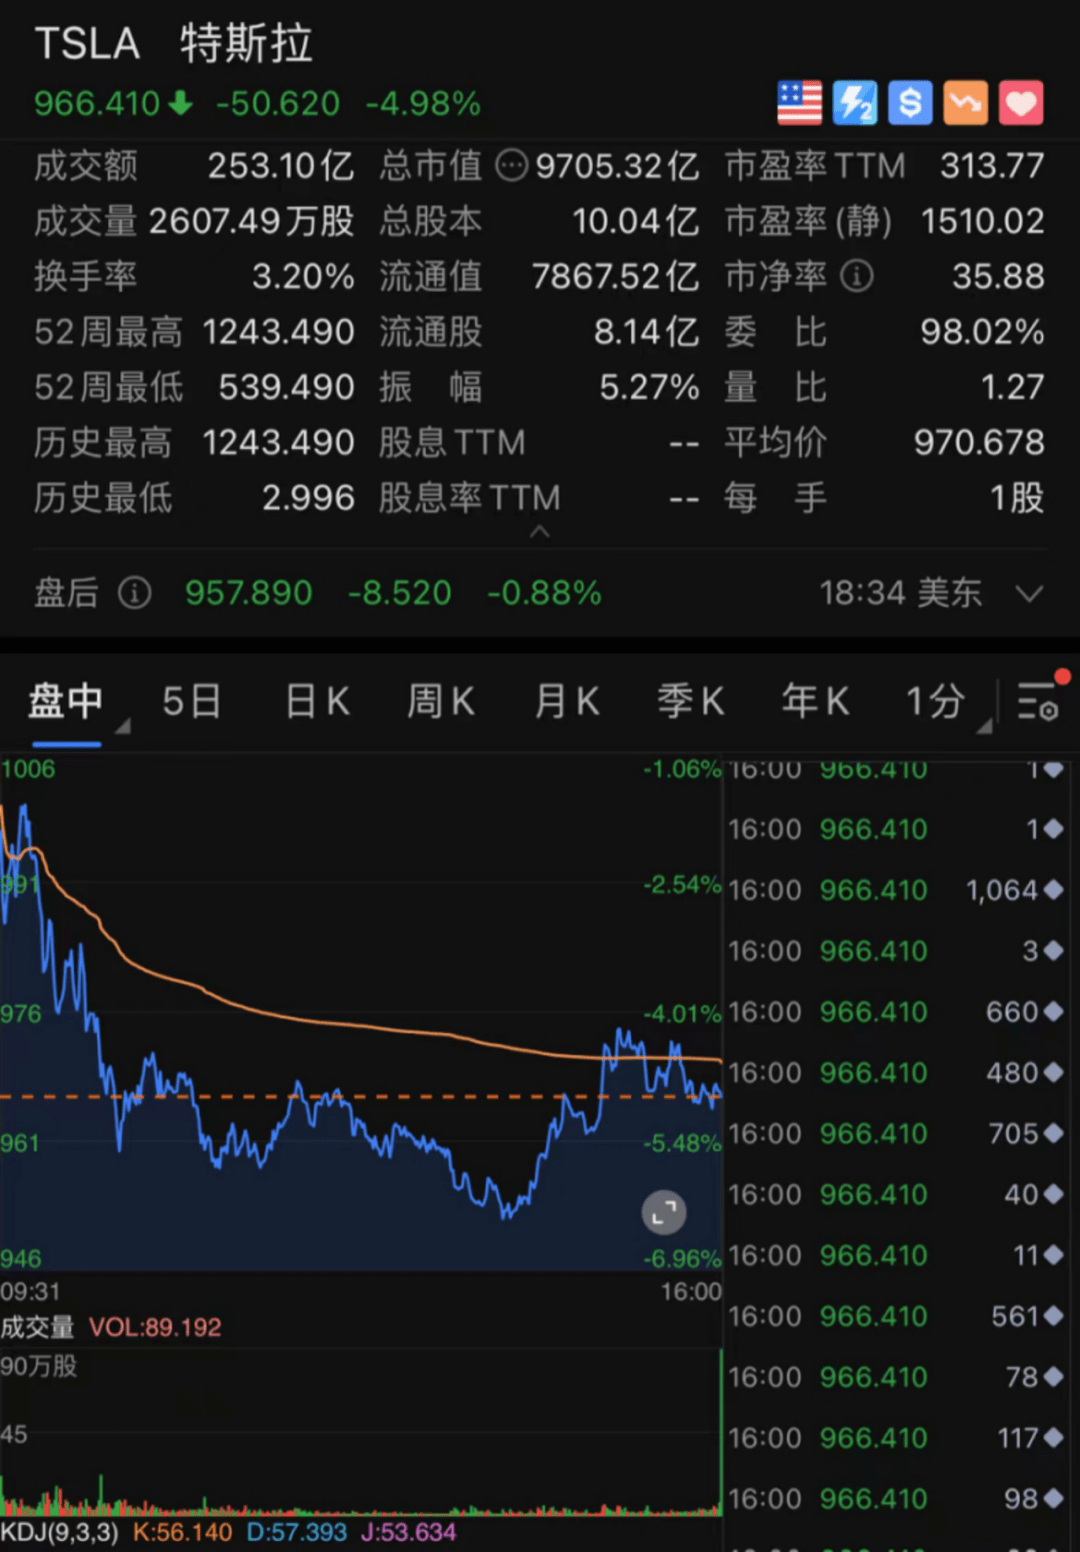The image size is (1080, 1552).
Task: Tap the 52周最低 value 539.490
Action: tap(287, 387)
